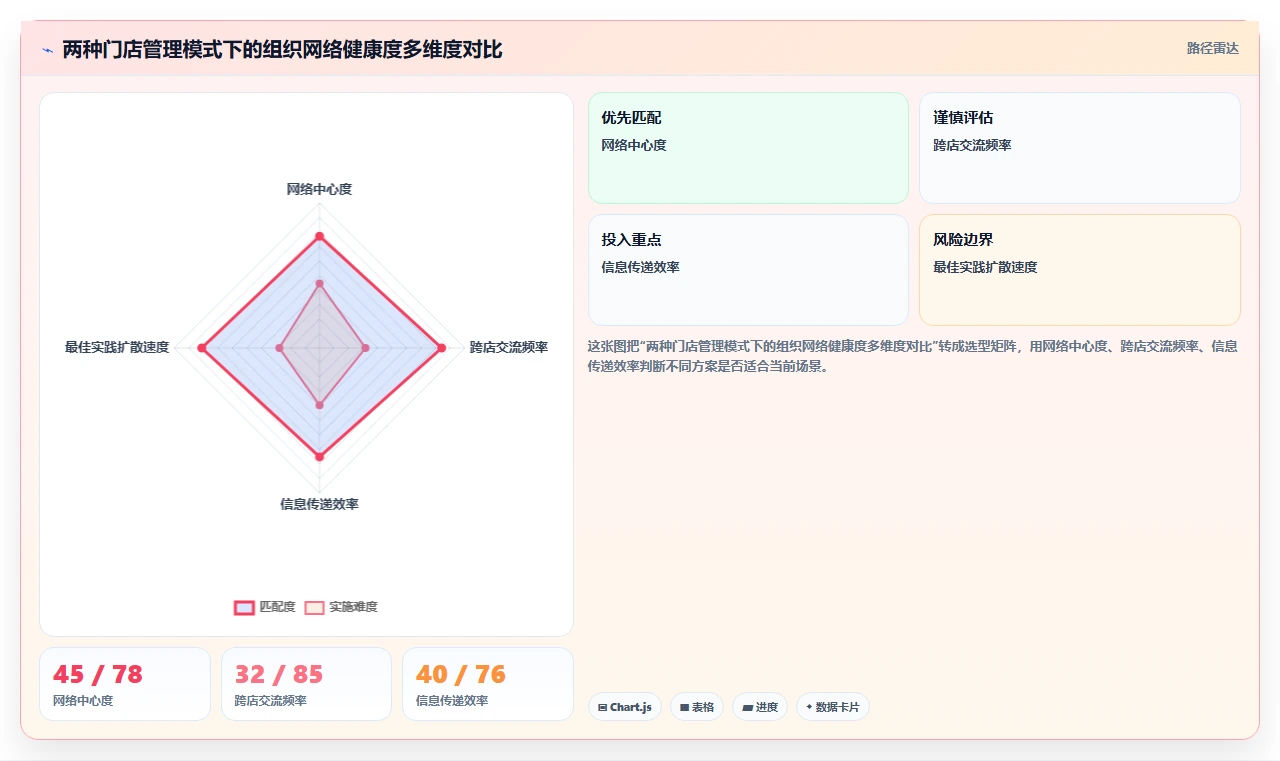Click 跨店交流频率 text in 谨慎评估 card
This screenshot has width=1280, height=761.
pos(972,145)
